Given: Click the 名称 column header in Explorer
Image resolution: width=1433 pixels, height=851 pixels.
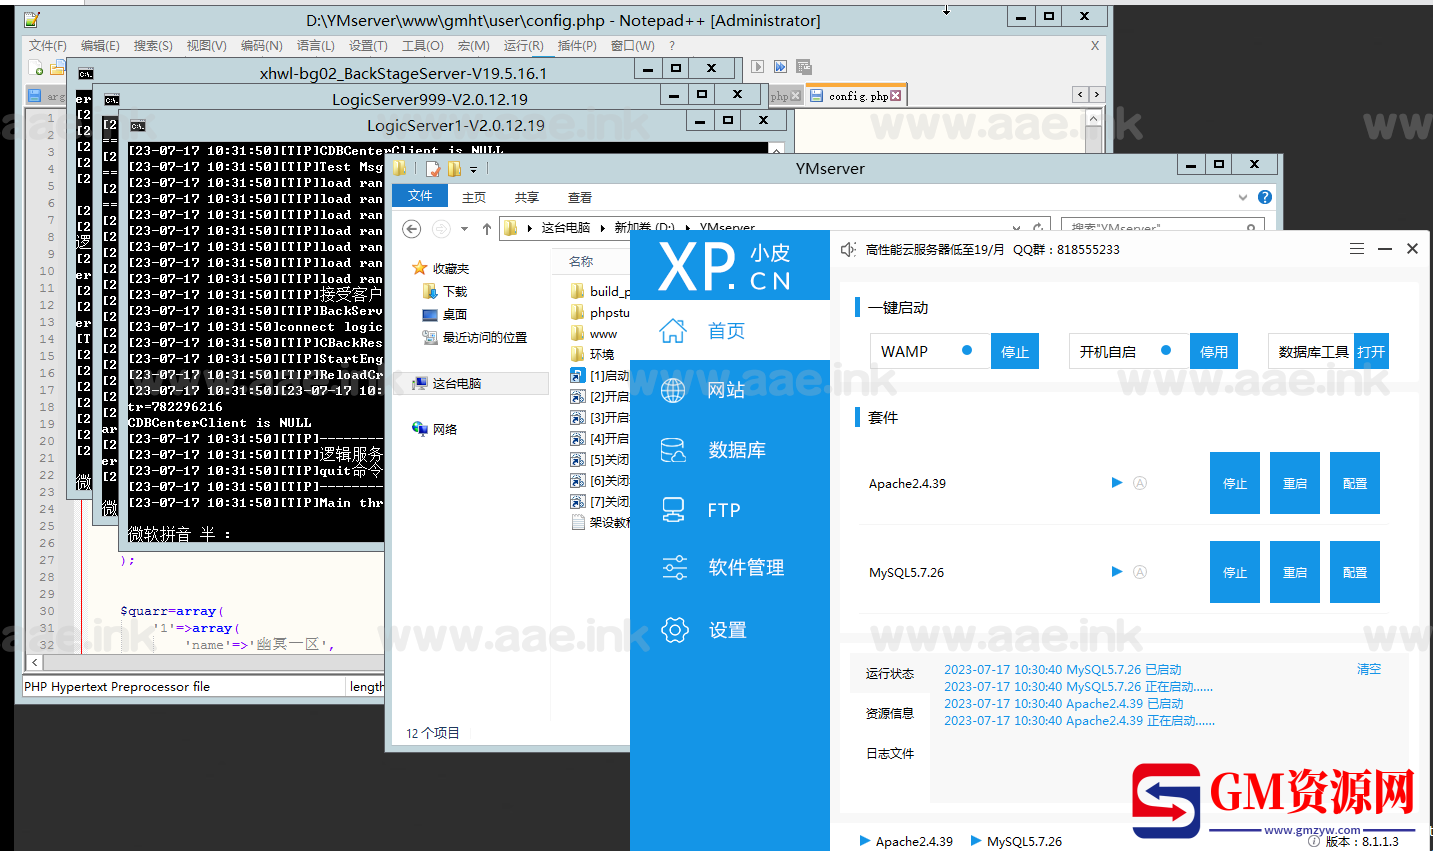Looking at the screenshot, I should (x=581, y=261).
